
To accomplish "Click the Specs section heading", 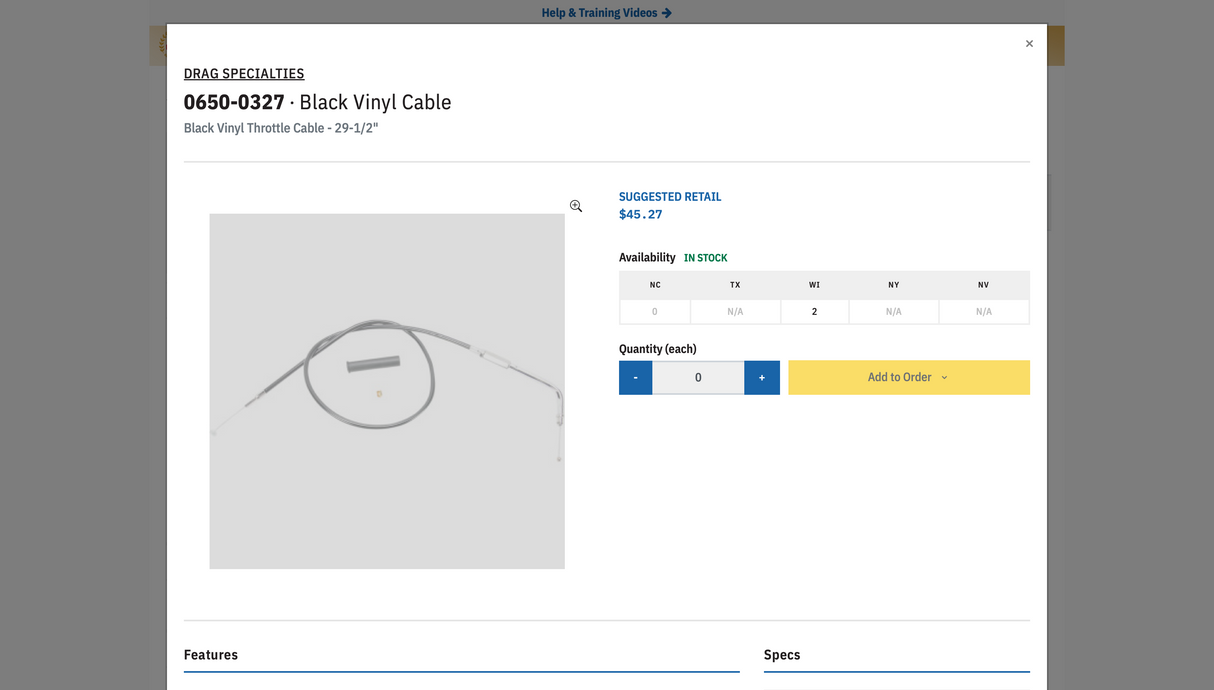I will click(782, 655).
